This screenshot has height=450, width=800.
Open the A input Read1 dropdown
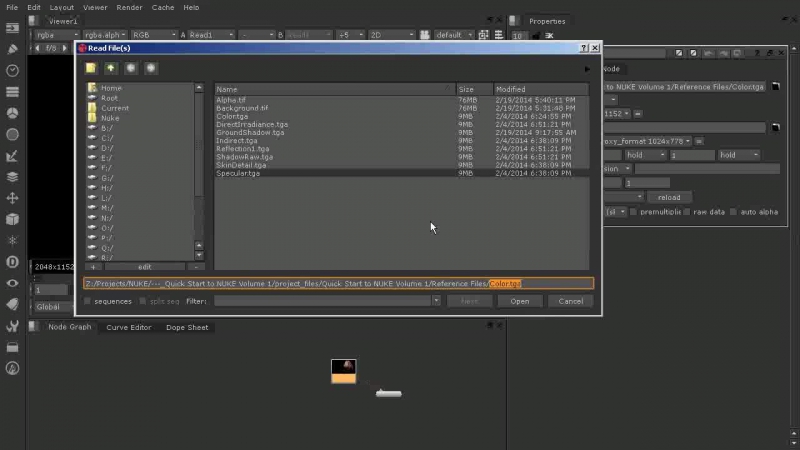[x=211, y=35]
